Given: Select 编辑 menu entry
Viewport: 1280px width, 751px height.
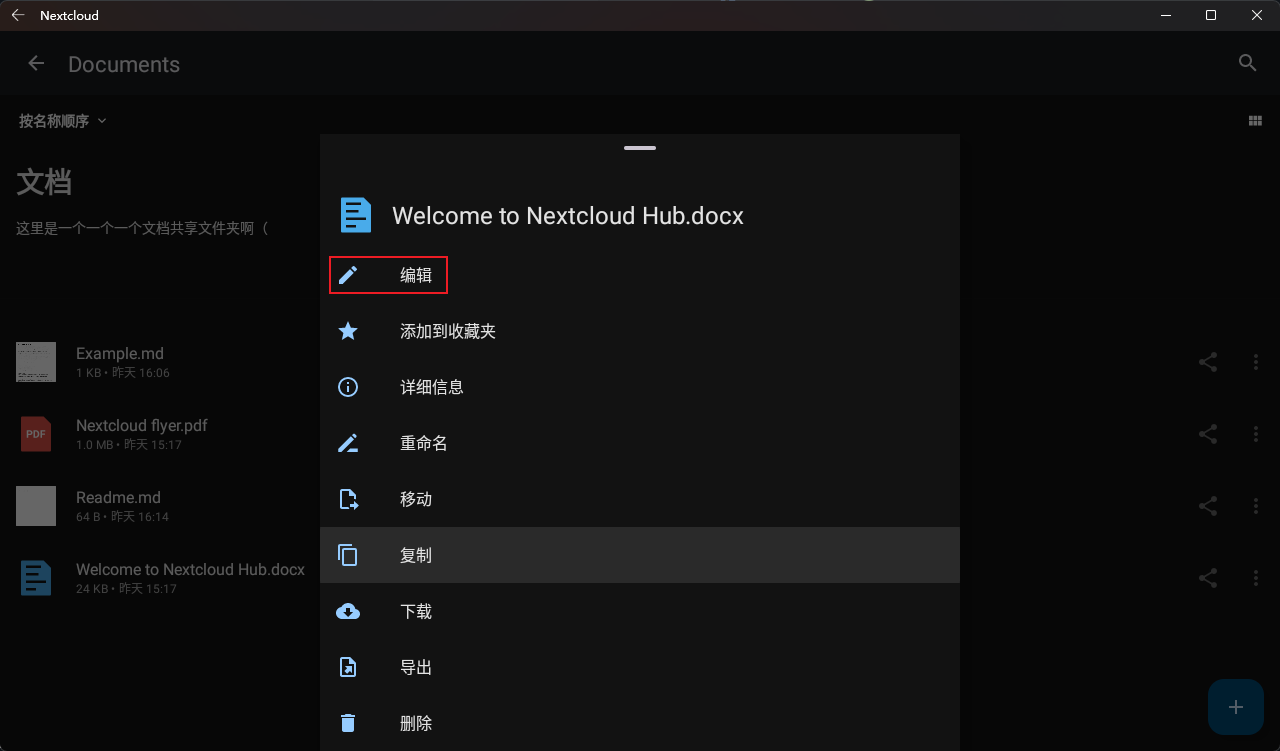Looking at the screenshot, I should (x=640, y=275).
